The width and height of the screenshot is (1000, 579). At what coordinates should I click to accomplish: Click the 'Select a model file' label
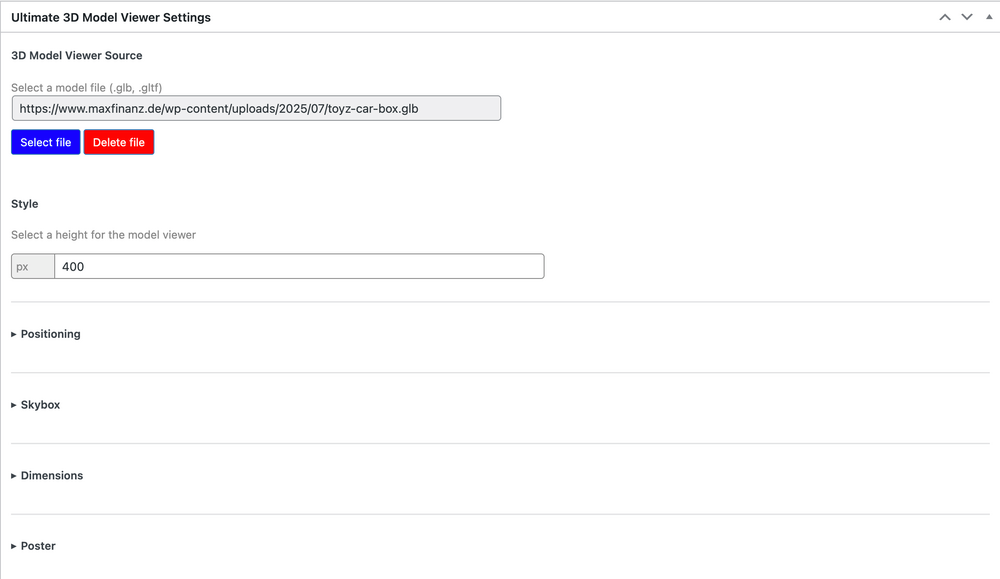pyautogui.click(x=86, y=88)
